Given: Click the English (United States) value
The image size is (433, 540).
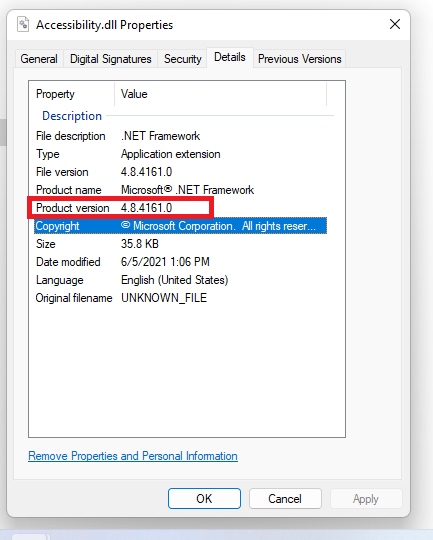Looking at the screenshot, I should tap(174, 280).
